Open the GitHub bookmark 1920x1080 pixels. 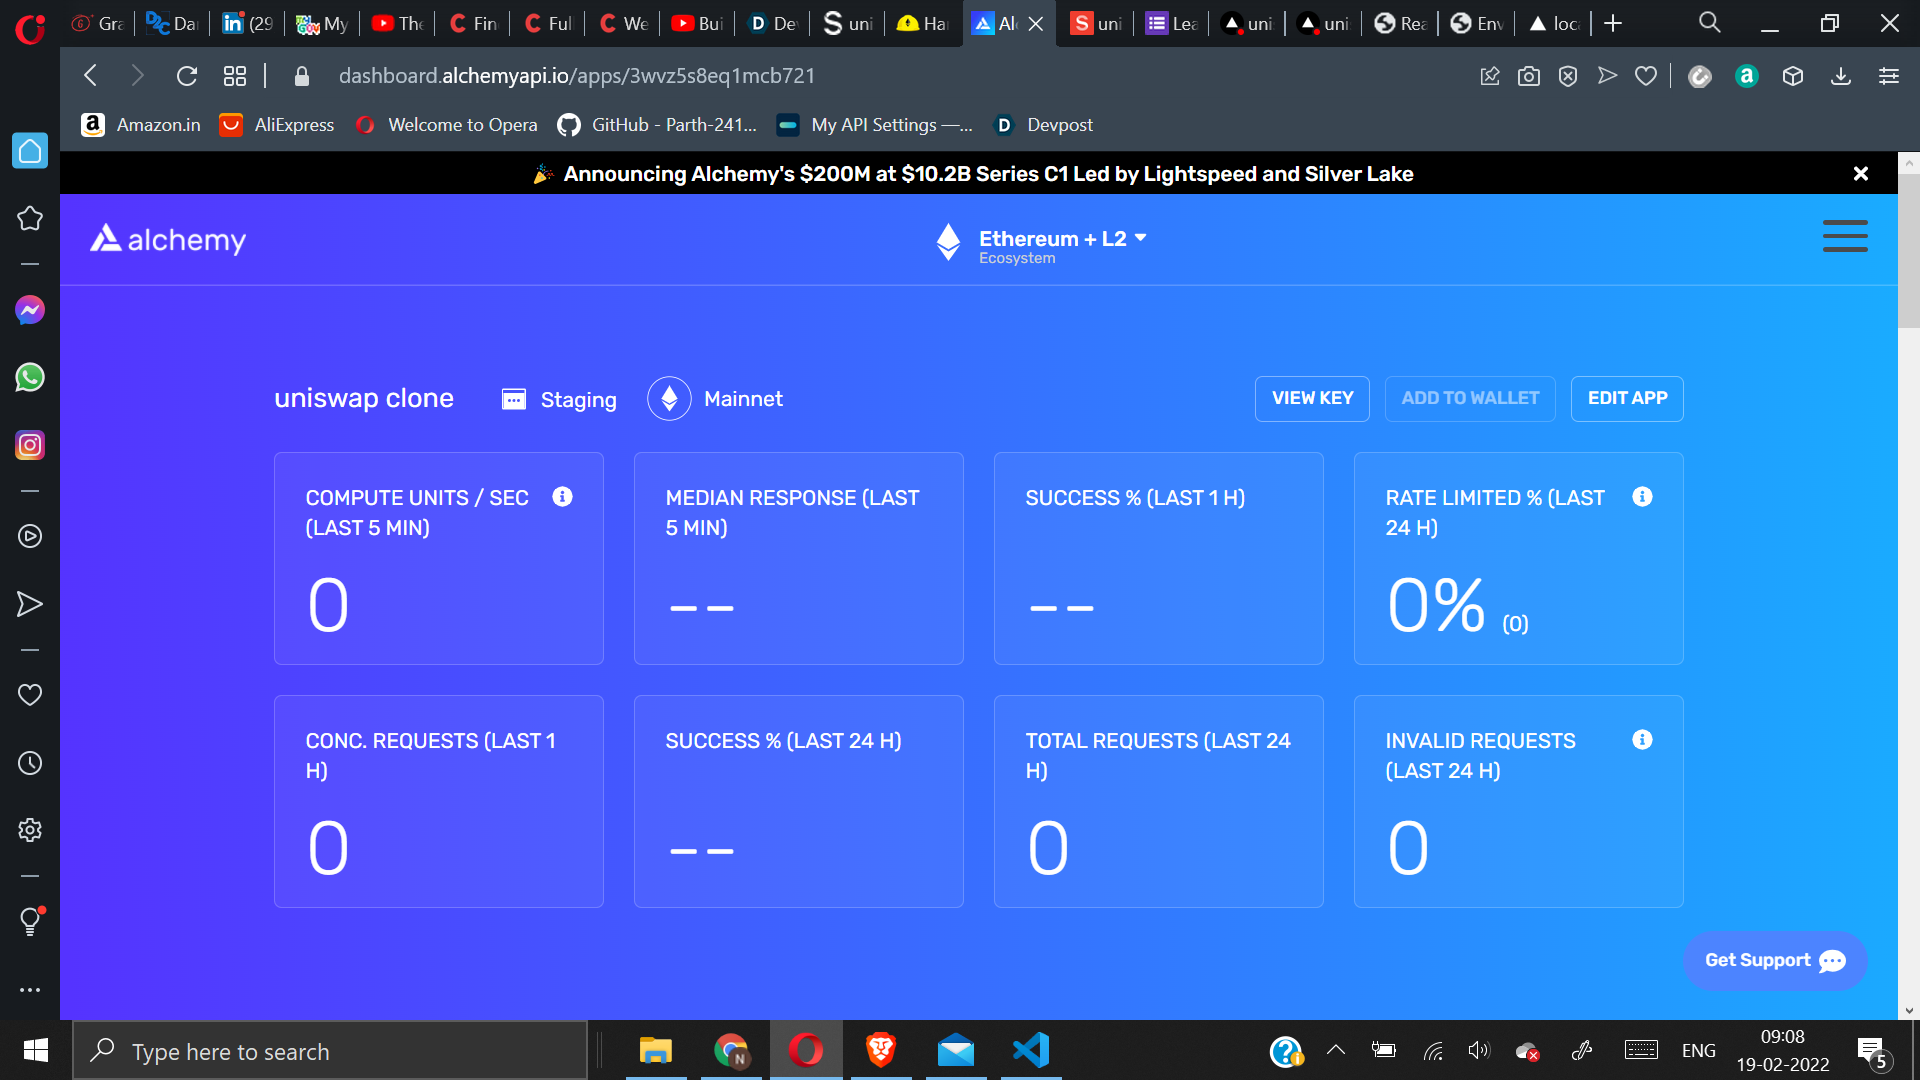click(658, 125)
